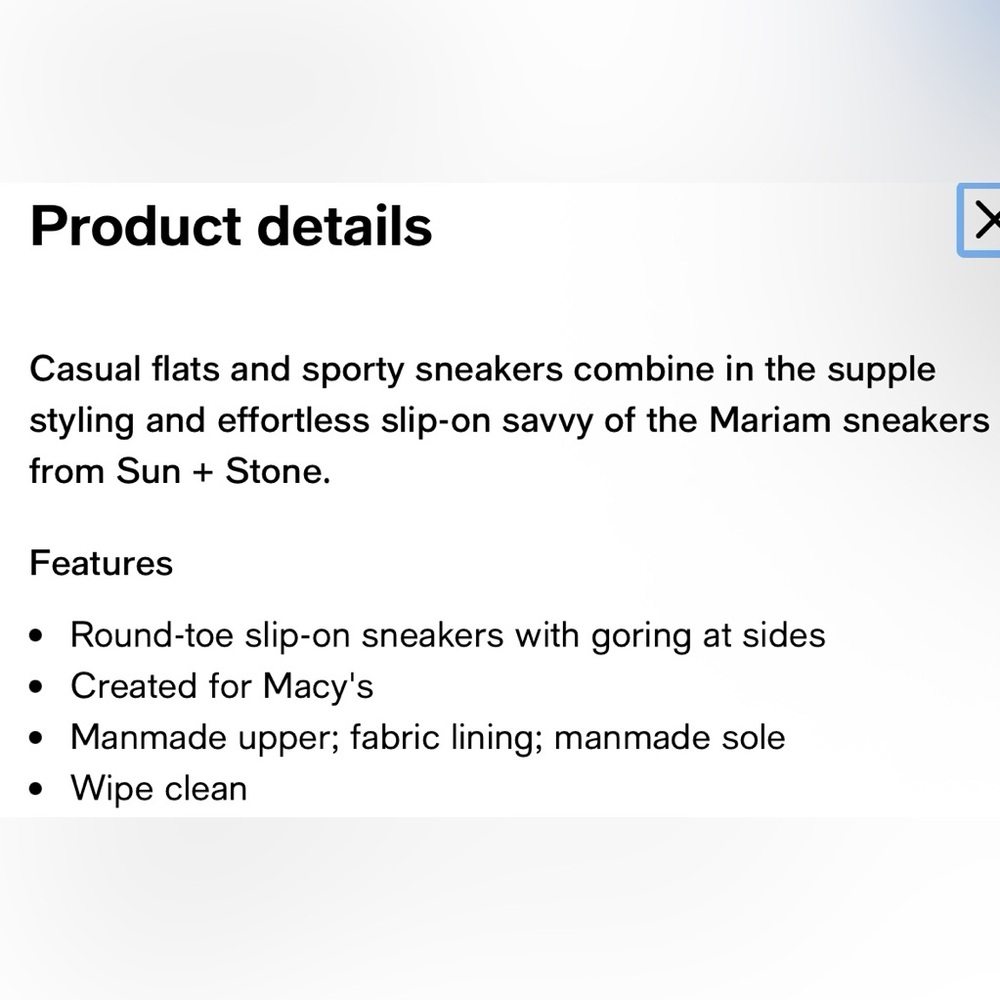Click the bullet before Manmade upper
Viewport: 1000px width, 1000px height.
coord(36,738)
